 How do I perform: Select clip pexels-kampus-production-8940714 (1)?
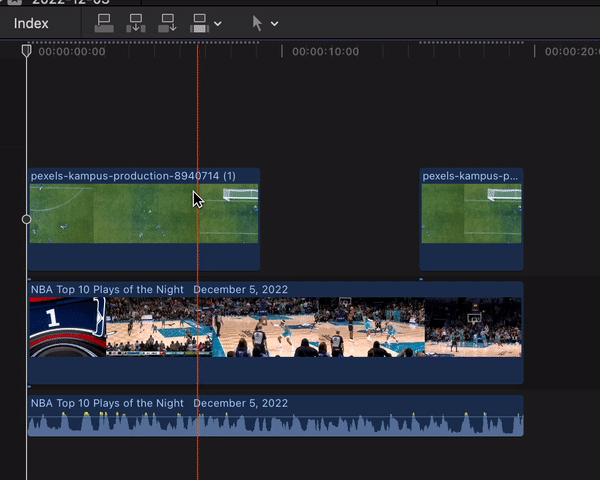(x=144, y=219)
